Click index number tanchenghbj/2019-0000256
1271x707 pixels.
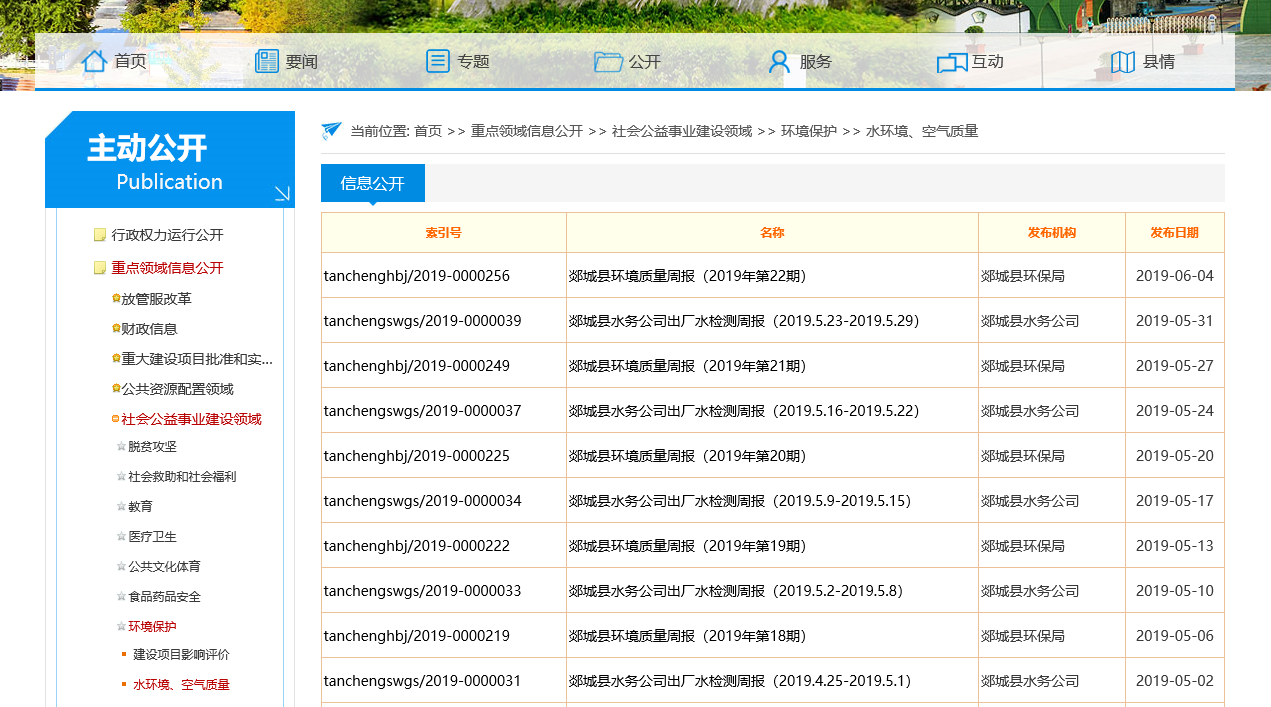click(x=417, y=276)
